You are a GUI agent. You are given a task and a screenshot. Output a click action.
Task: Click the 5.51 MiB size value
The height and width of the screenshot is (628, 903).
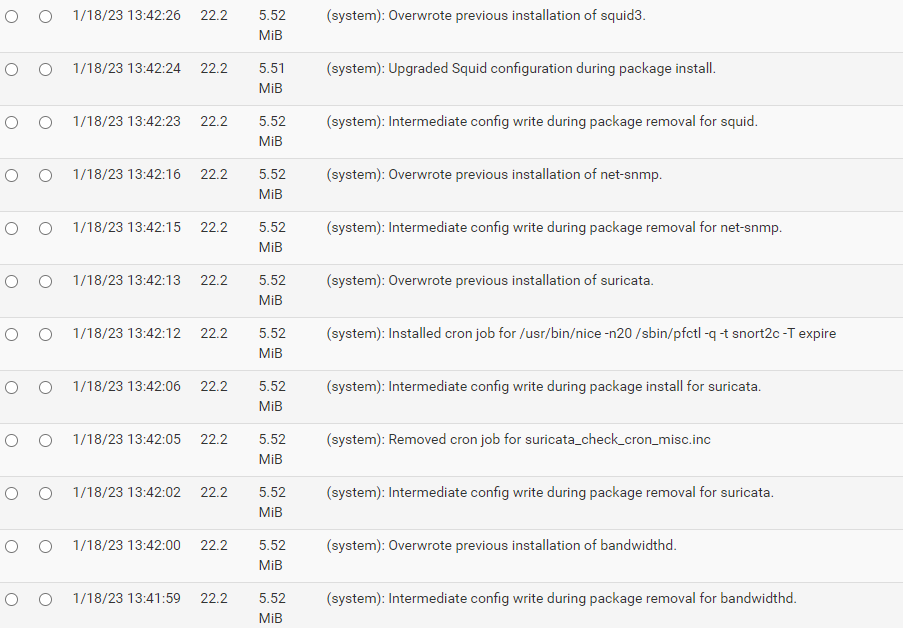(x=272, y=78)
